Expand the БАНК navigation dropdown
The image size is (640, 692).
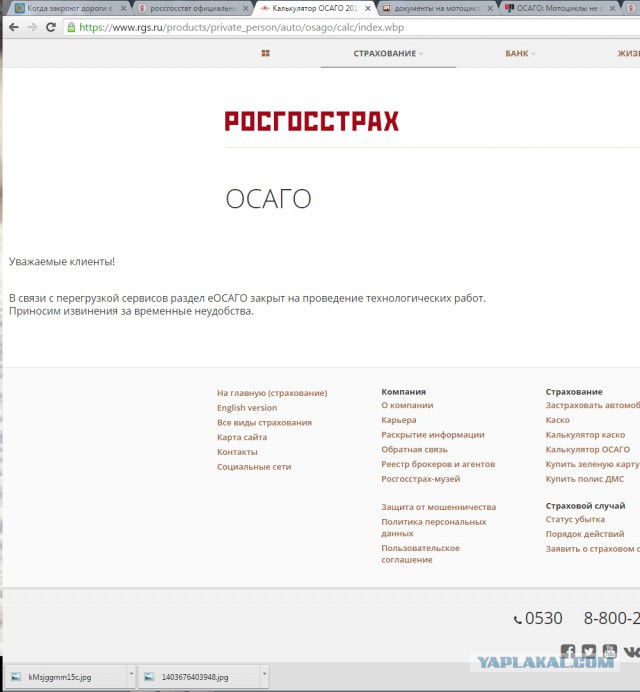tap(520, 53)
